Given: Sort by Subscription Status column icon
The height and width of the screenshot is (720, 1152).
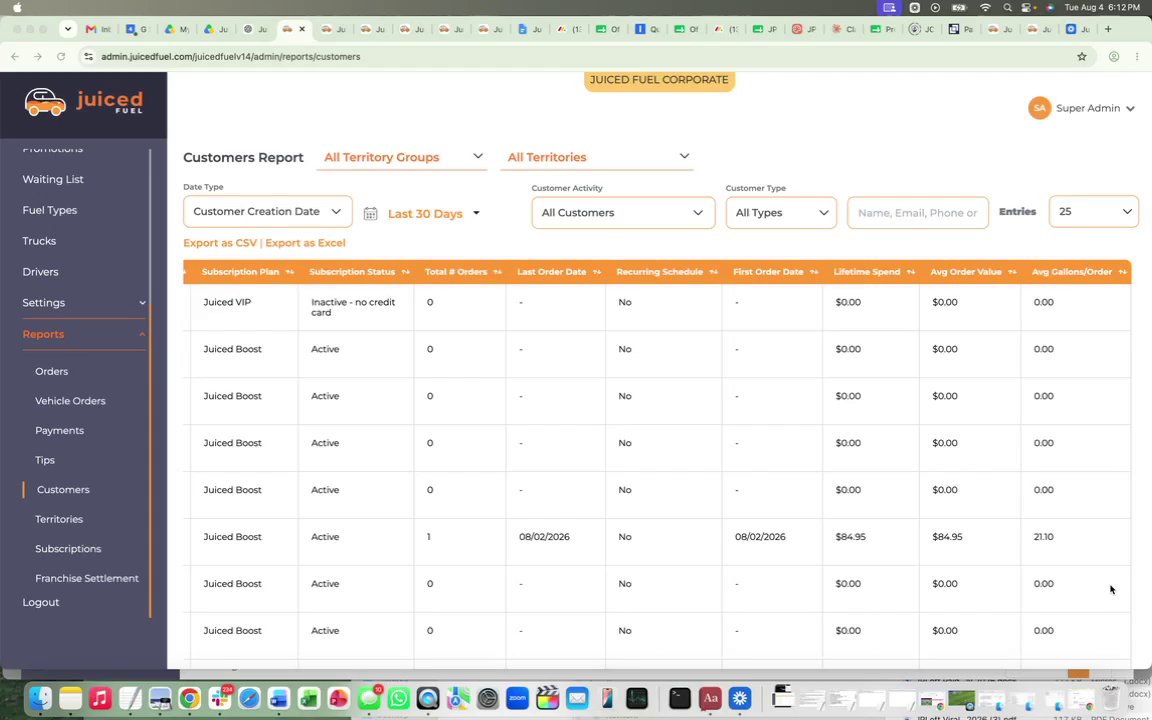Looking at the screenshot, I should click(x=406, y=272).
